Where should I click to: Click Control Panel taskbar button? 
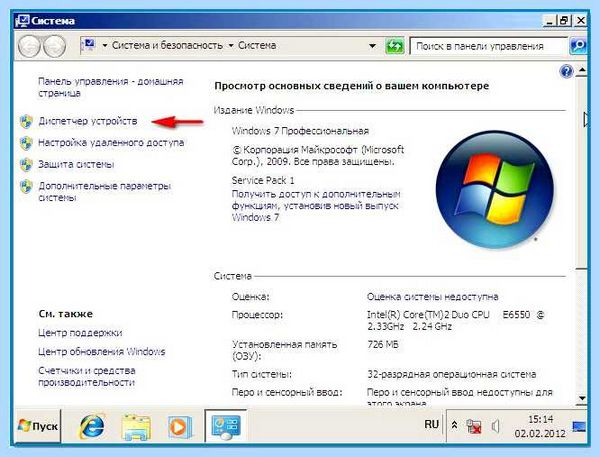point(226,426)
